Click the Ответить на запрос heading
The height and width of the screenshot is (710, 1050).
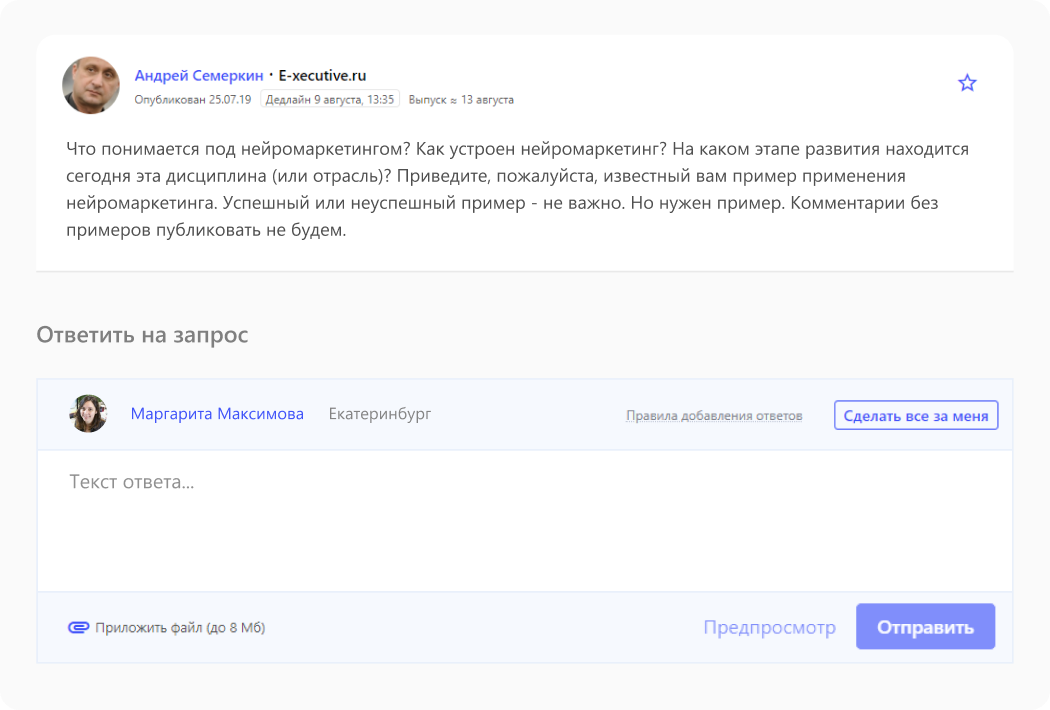[x=142, y=335]
